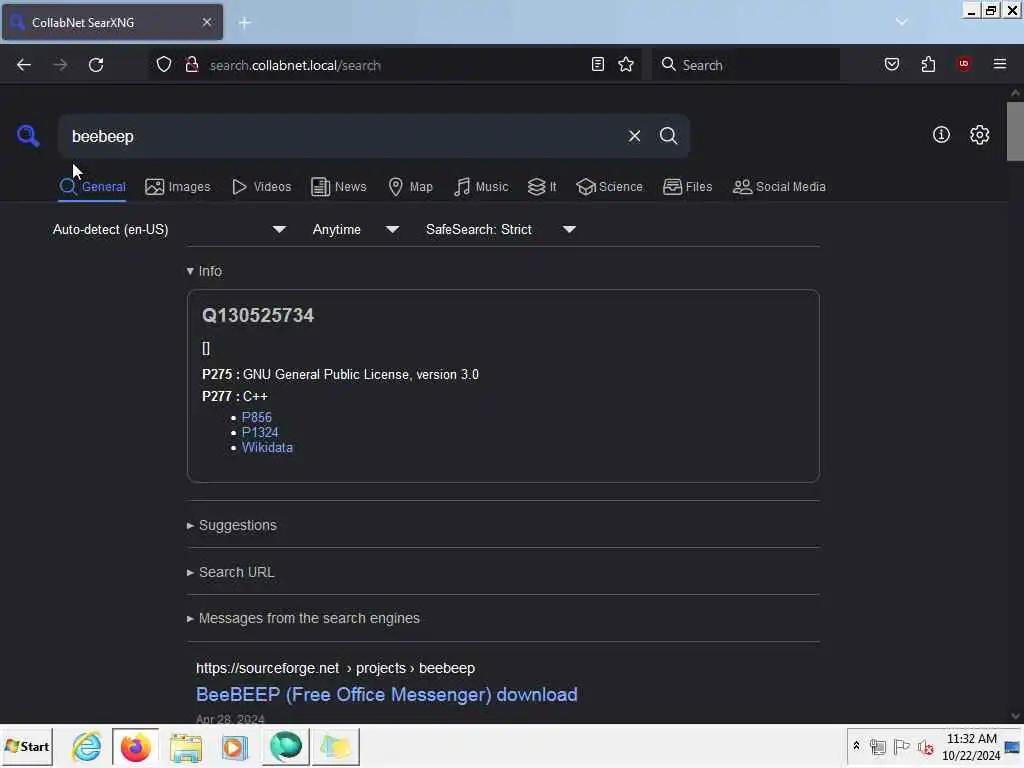This screenshot has height=768, width=1024.
Task: Open the P856 link
Action: point(257,417)
